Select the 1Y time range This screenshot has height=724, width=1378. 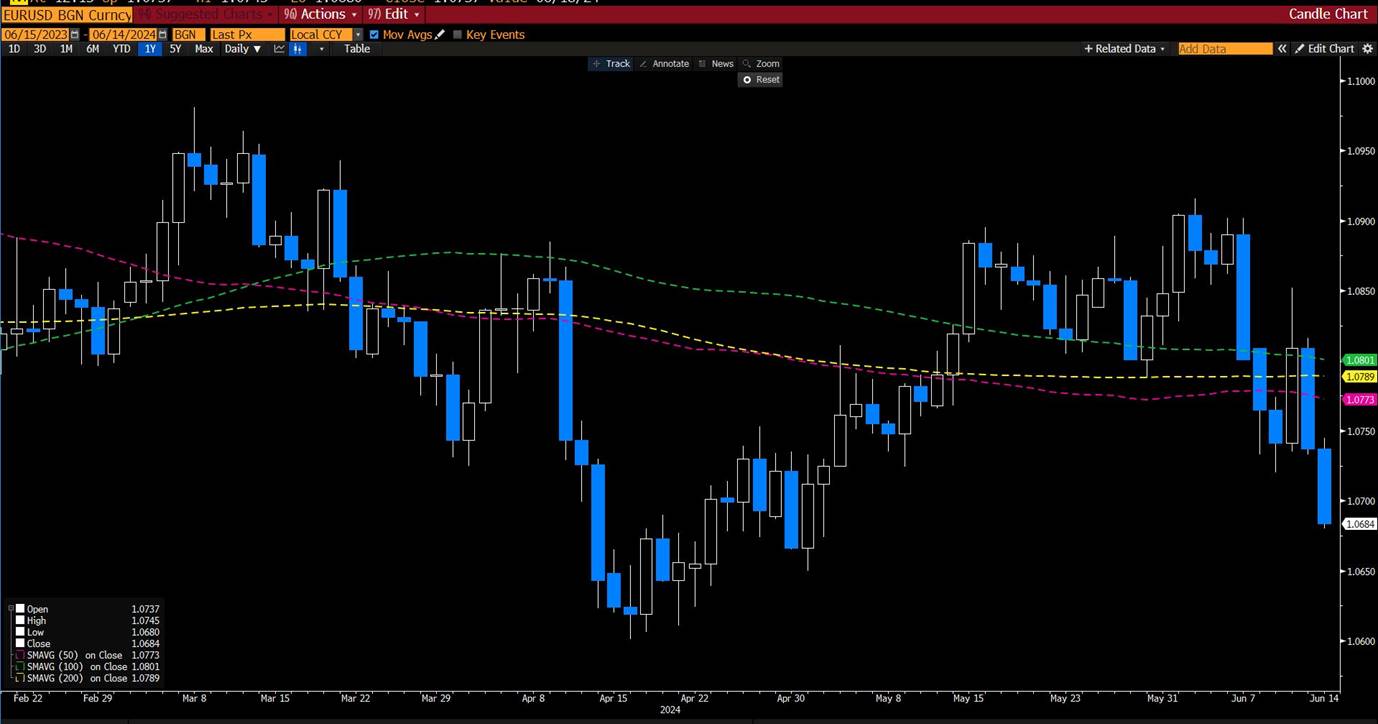tap(150, 49)
